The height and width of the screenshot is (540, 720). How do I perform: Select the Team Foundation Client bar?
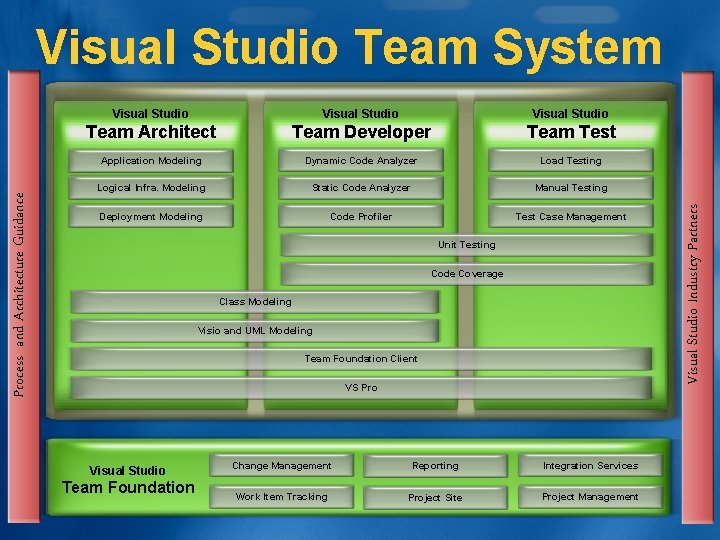(361, 359)
